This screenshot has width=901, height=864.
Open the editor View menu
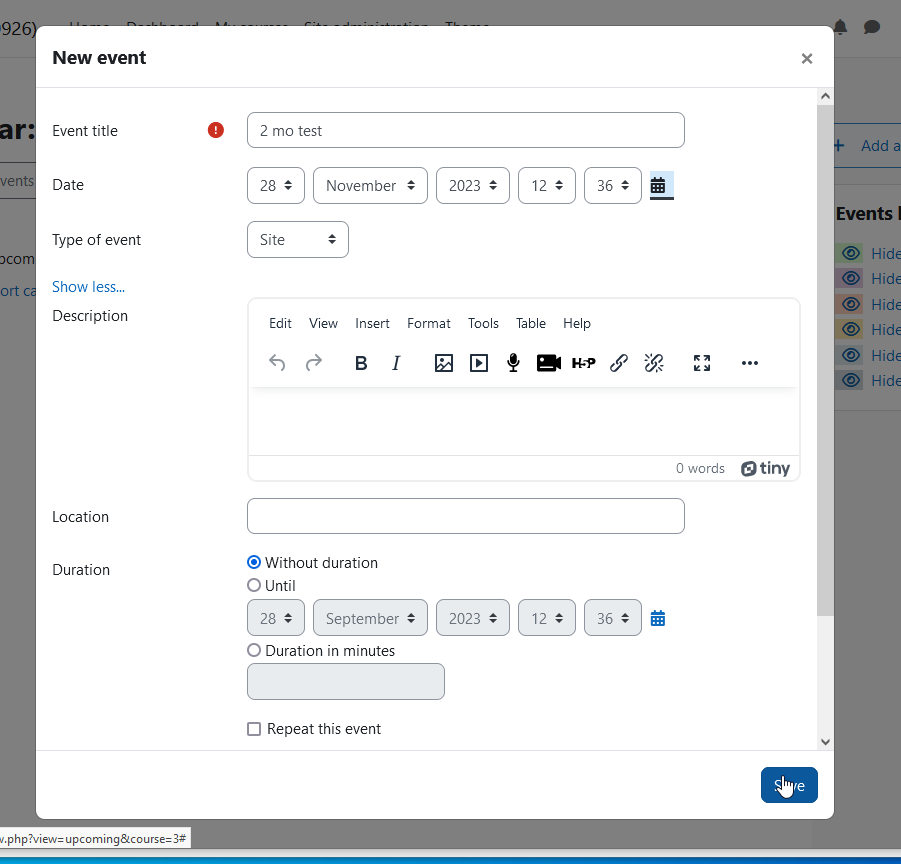323,323
